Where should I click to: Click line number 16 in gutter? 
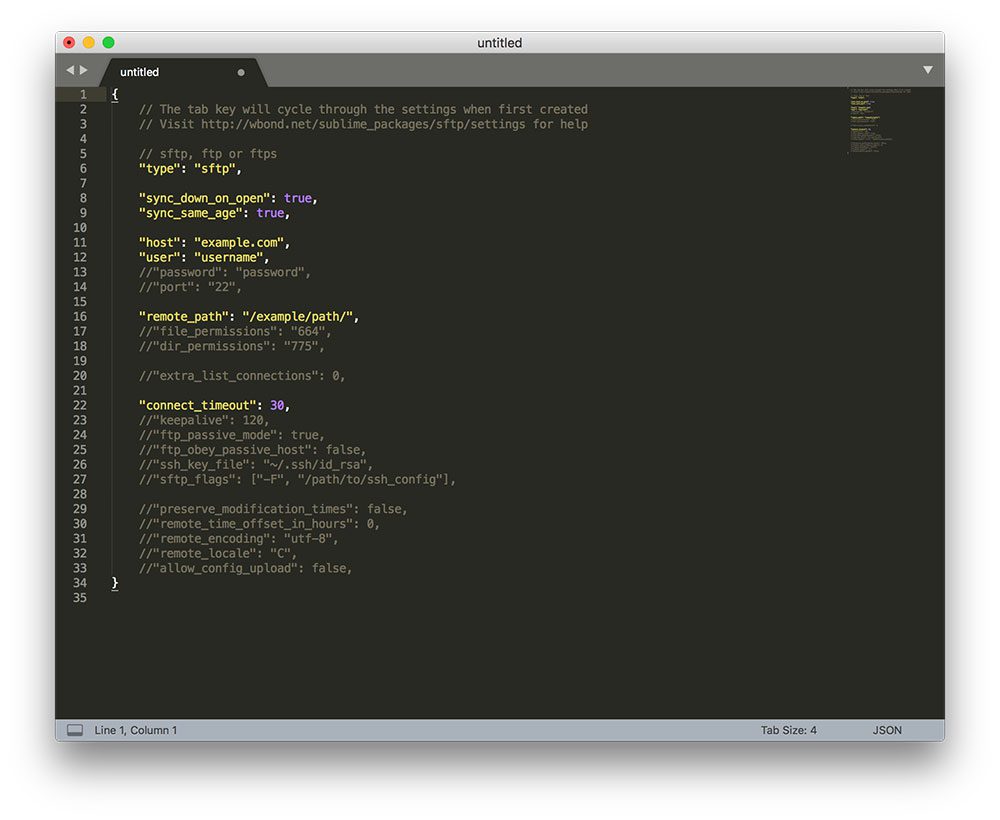click(80, 316)
